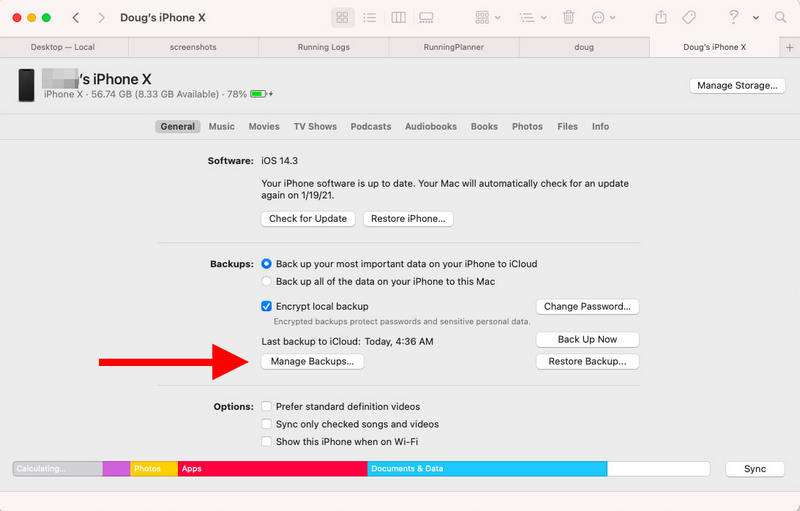Switch to list view

tap(369, 18)
